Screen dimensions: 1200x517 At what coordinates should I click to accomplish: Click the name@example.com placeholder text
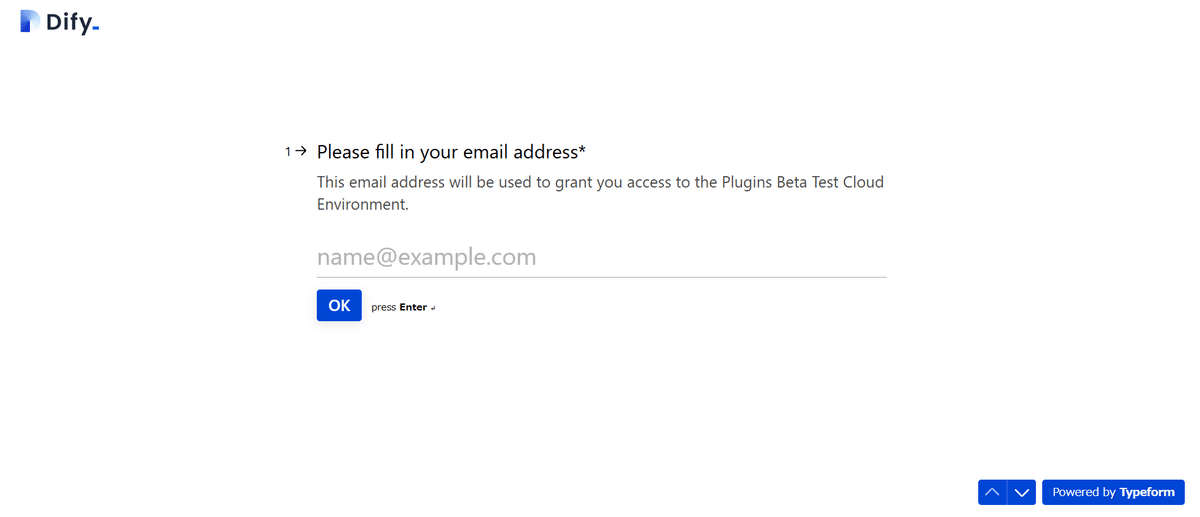tap(427, 257)
